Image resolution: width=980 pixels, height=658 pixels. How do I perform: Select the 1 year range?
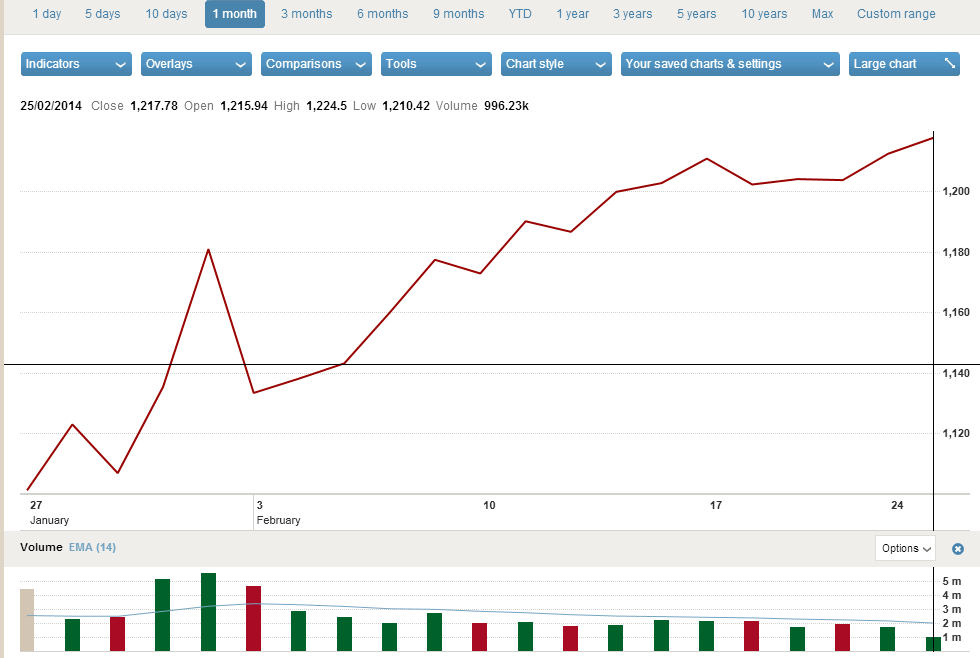point(573,14)
